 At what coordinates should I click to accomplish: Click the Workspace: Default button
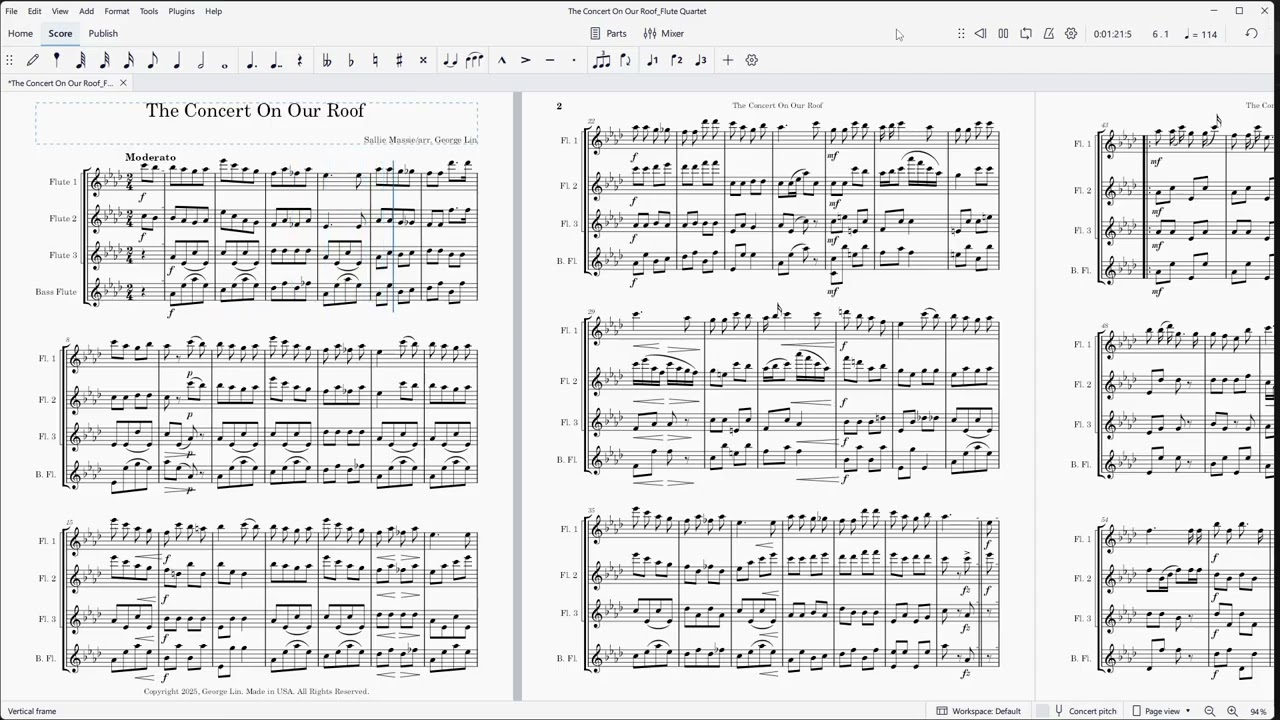click(979, 711)
